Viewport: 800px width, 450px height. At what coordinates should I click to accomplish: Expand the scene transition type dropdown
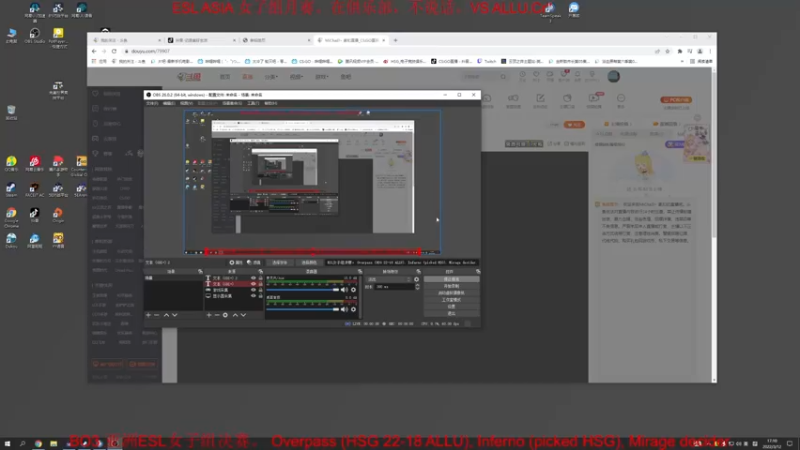[x=389, y=280]
